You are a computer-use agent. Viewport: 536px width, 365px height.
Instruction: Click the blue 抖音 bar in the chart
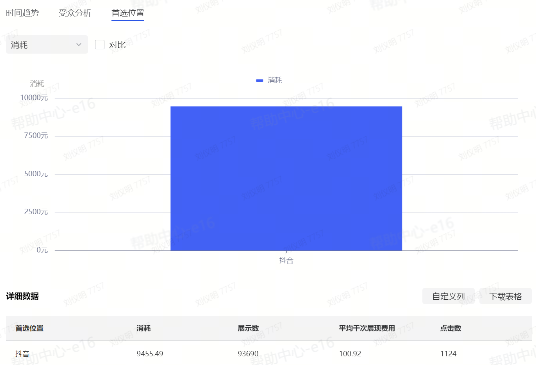click(x=286, y=178)
